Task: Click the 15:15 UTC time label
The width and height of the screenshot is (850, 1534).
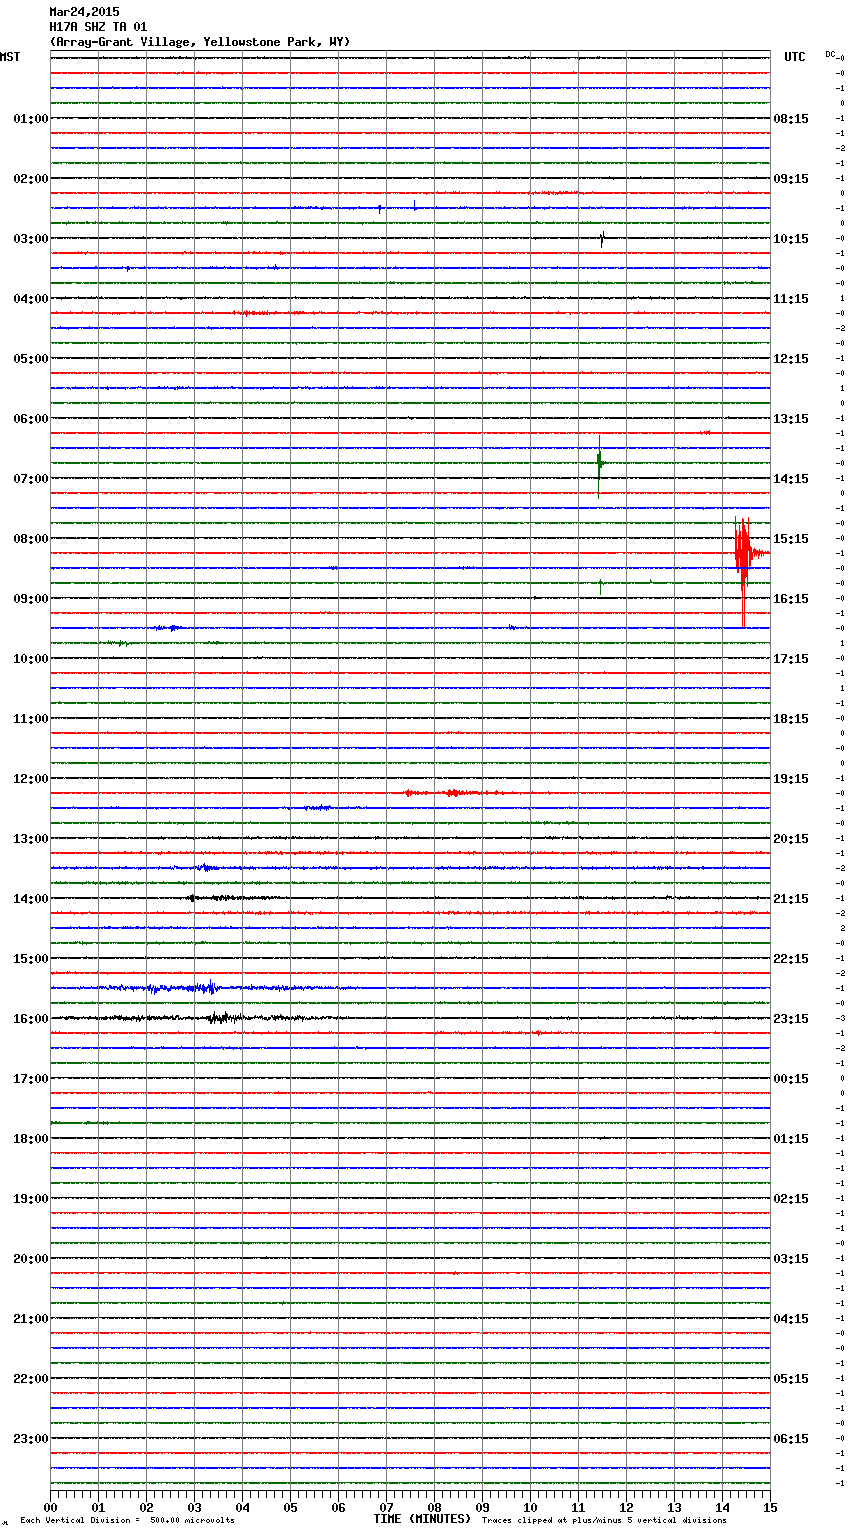Action: (791, 539)
